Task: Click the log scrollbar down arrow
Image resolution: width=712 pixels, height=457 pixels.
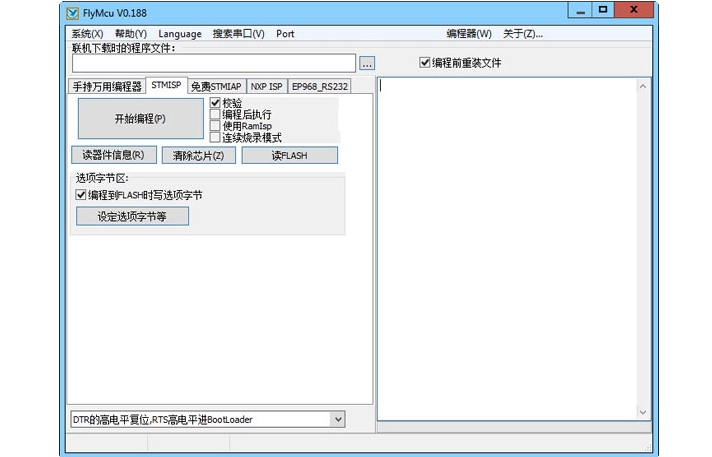Action: 643,412
